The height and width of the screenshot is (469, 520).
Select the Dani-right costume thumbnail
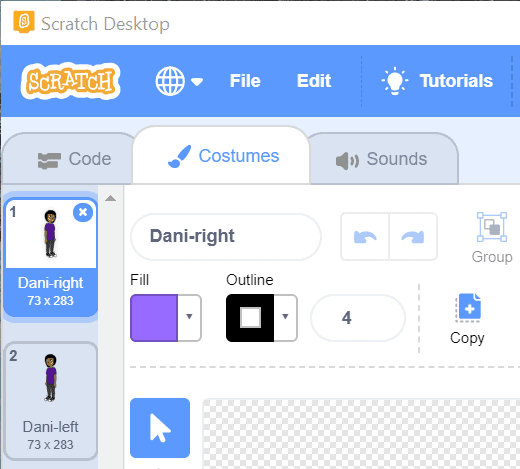[x=51, y=256]
